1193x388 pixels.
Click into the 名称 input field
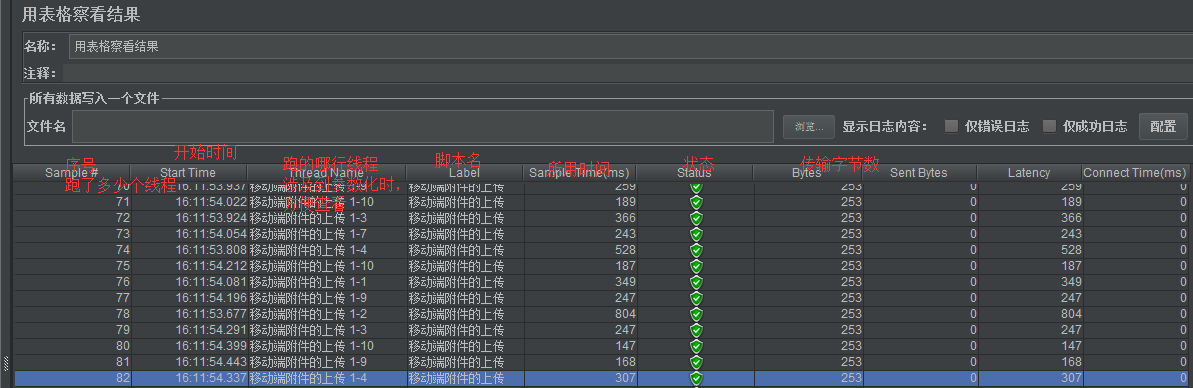point(631,46)
